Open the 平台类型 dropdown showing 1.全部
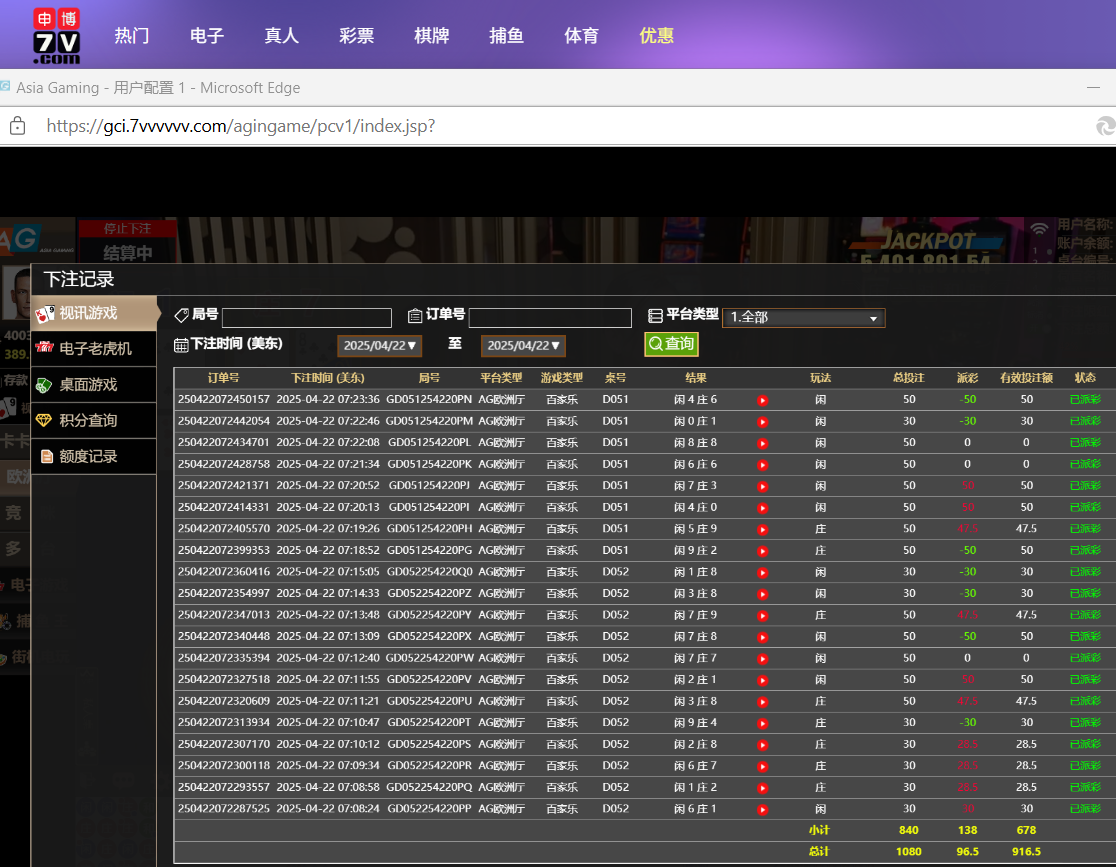Viewport: 1116px width, 867px height. [803, 318]
